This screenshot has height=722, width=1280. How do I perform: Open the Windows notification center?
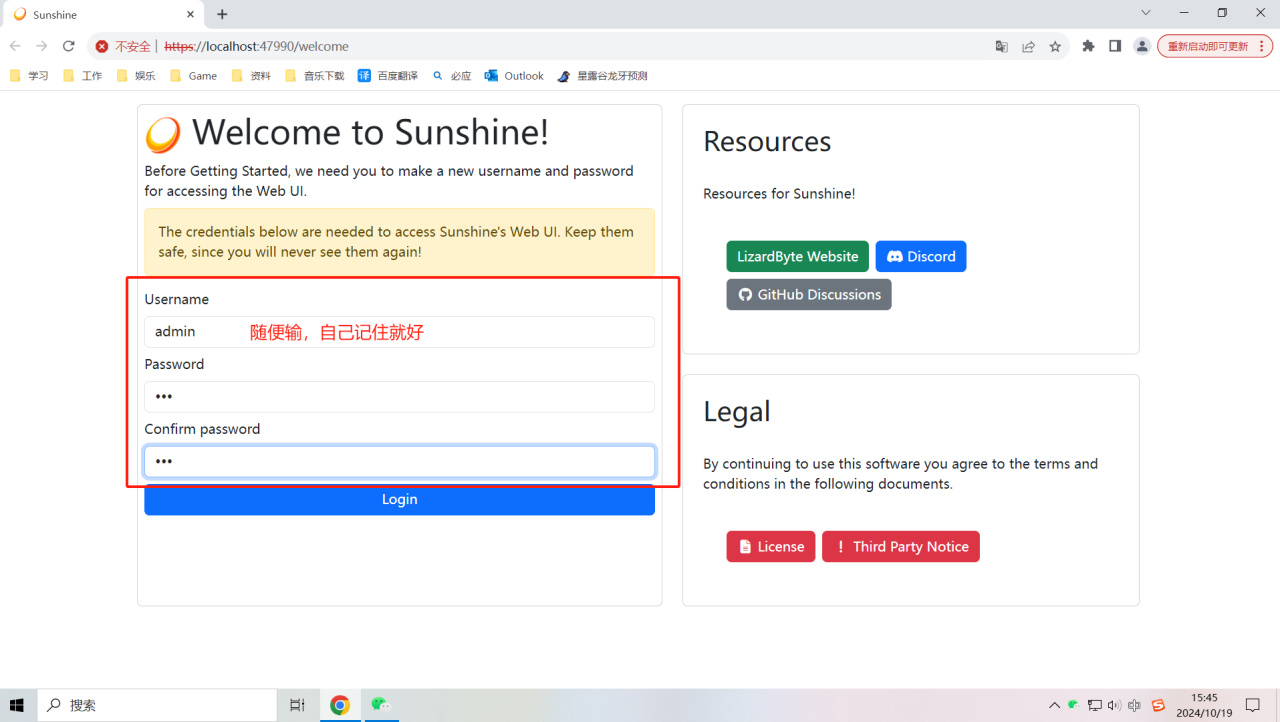1253,705
